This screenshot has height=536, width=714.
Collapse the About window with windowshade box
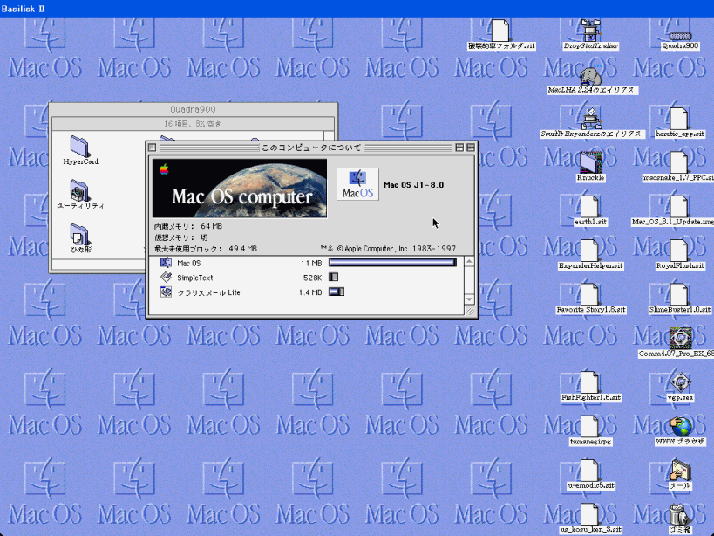tap(472, 147)
